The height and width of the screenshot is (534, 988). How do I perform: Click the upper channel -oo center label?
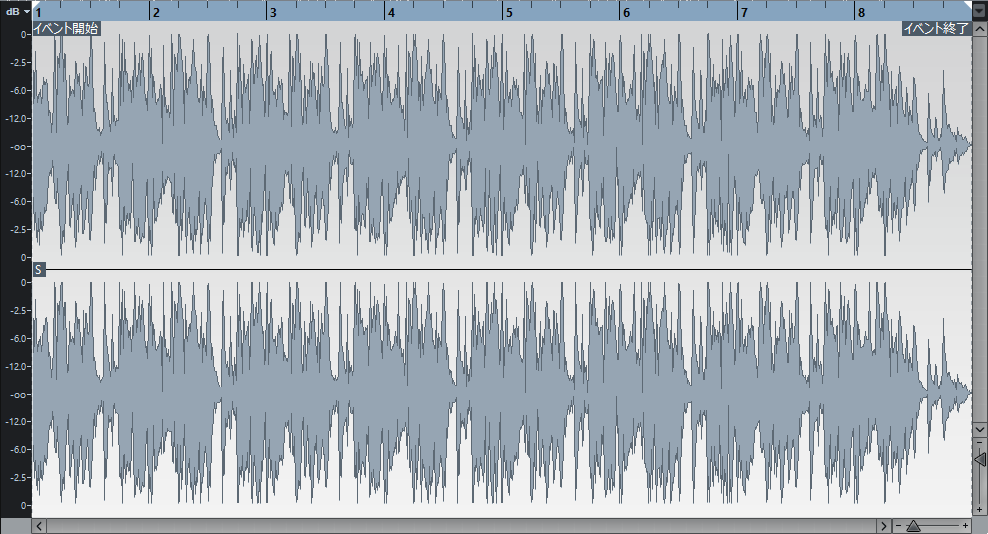point(20,146)
